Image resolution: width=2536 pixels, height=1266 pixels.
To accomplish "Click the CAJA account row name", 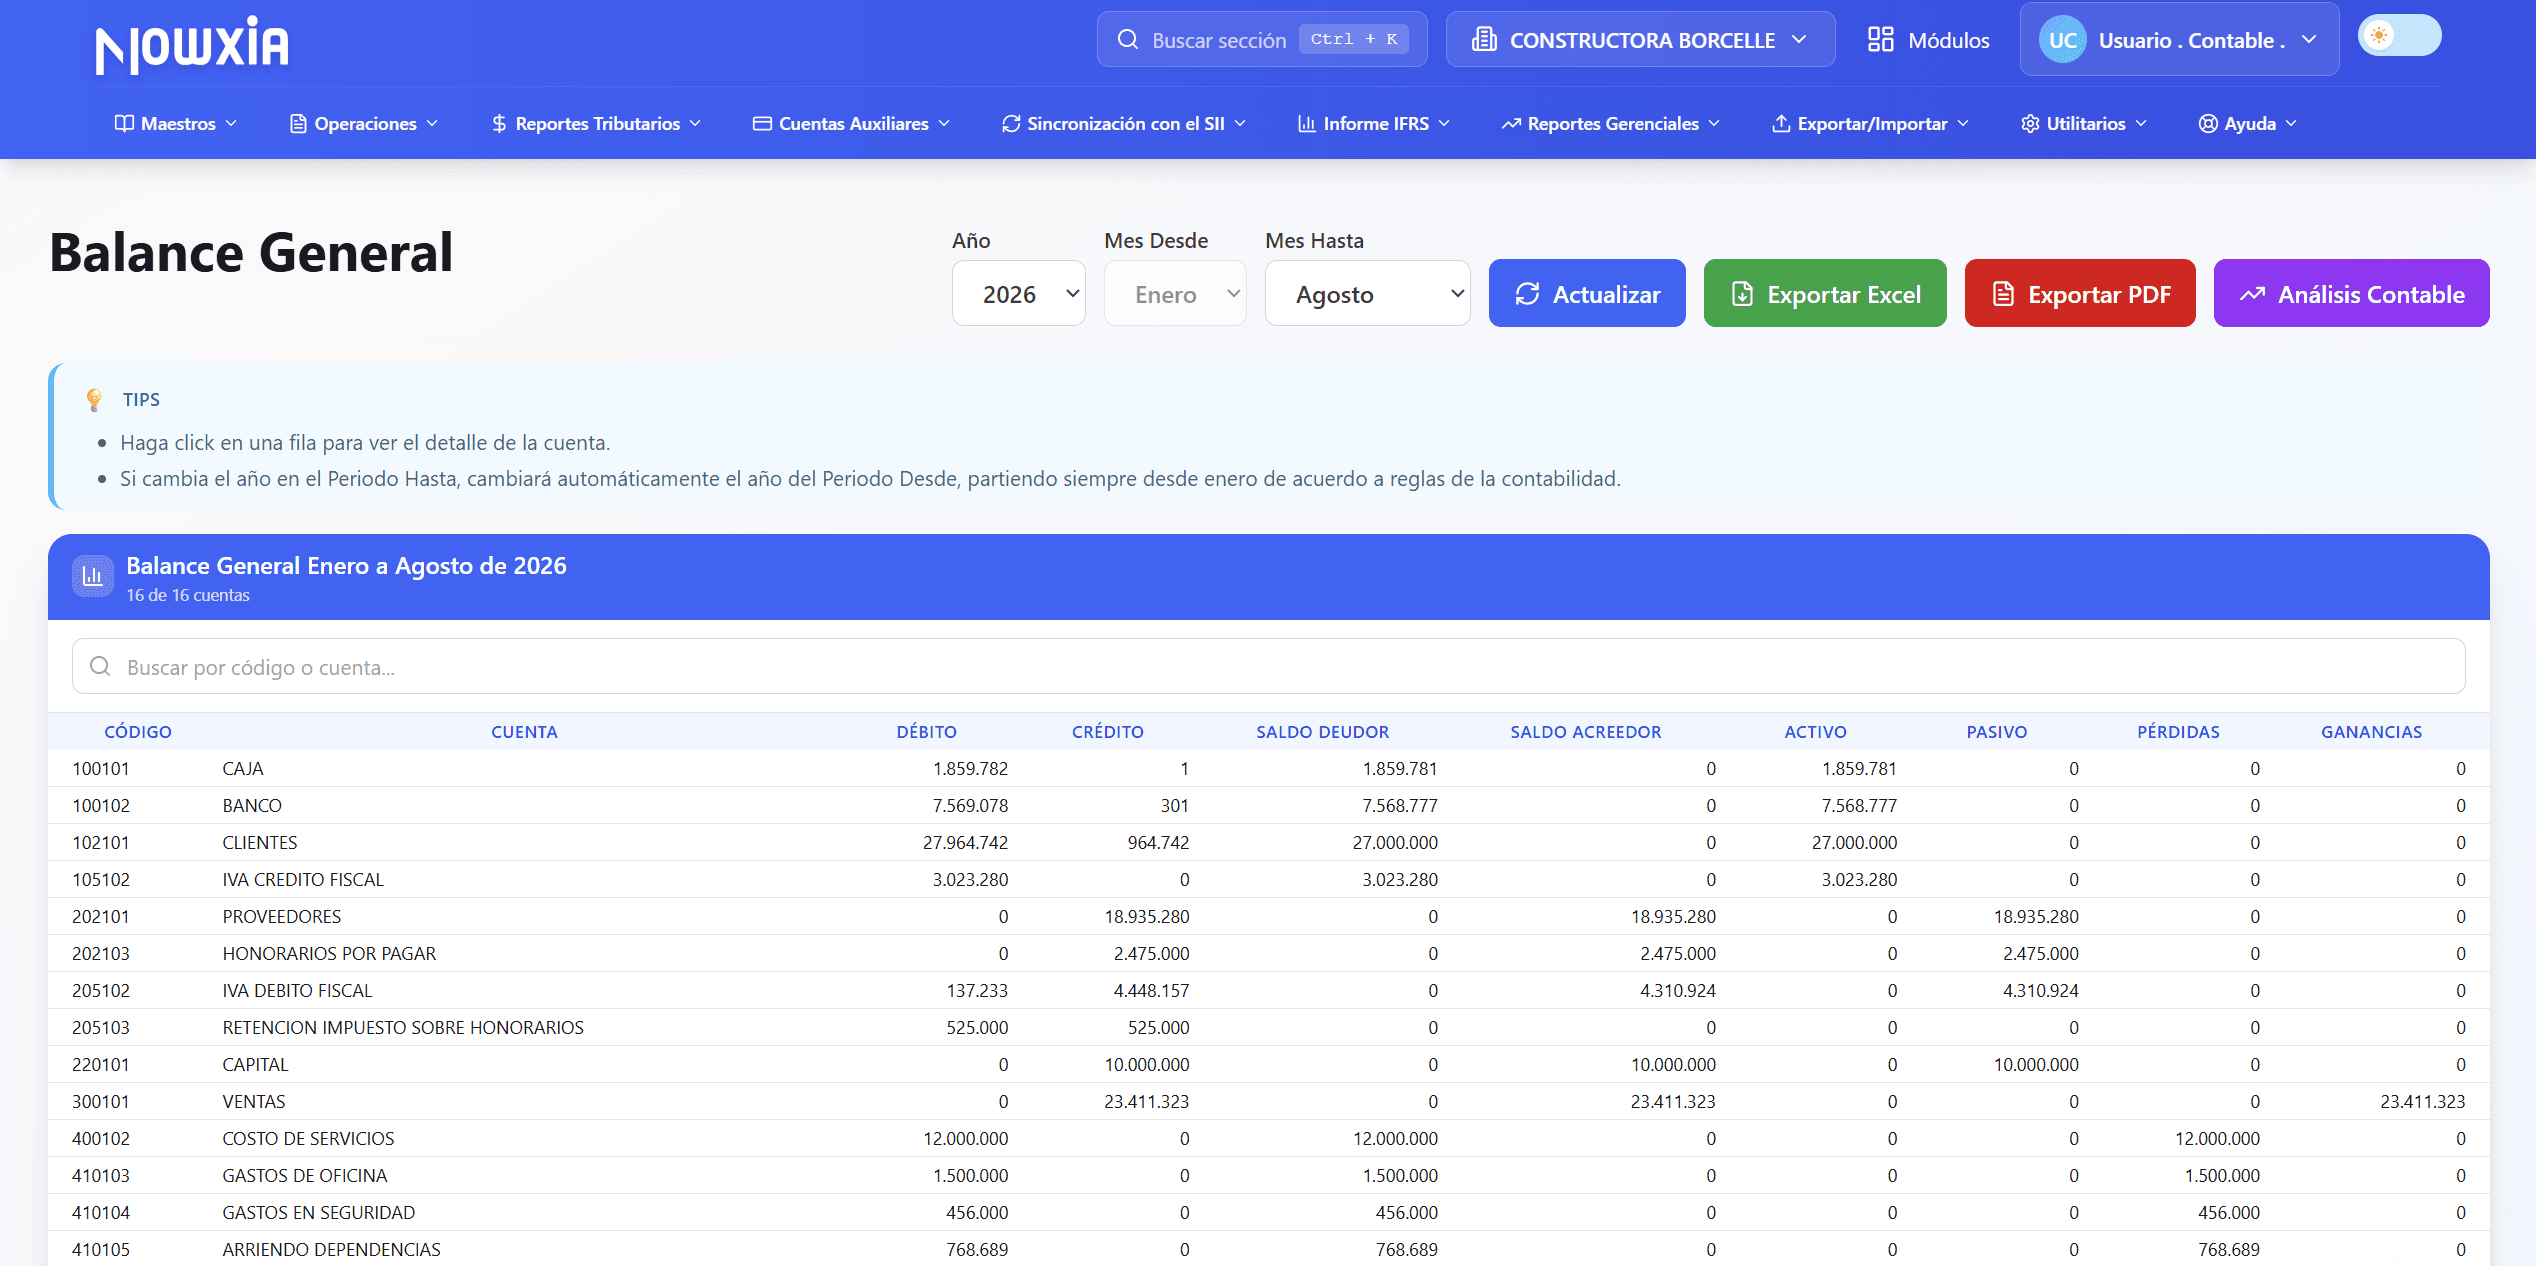I will click(x=243, y=768).
